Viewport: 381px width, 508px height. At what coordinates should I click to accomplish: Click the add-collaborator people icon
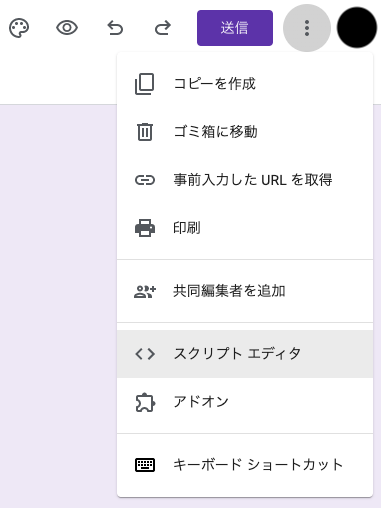145,291
